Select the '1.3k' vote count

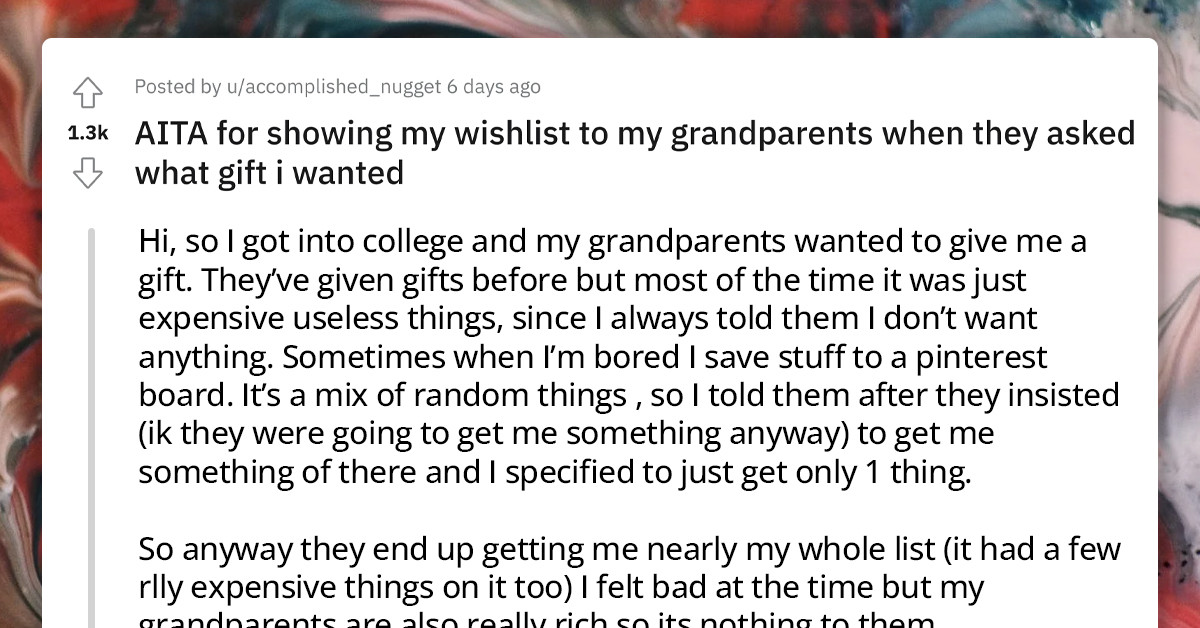click(87, 131)
